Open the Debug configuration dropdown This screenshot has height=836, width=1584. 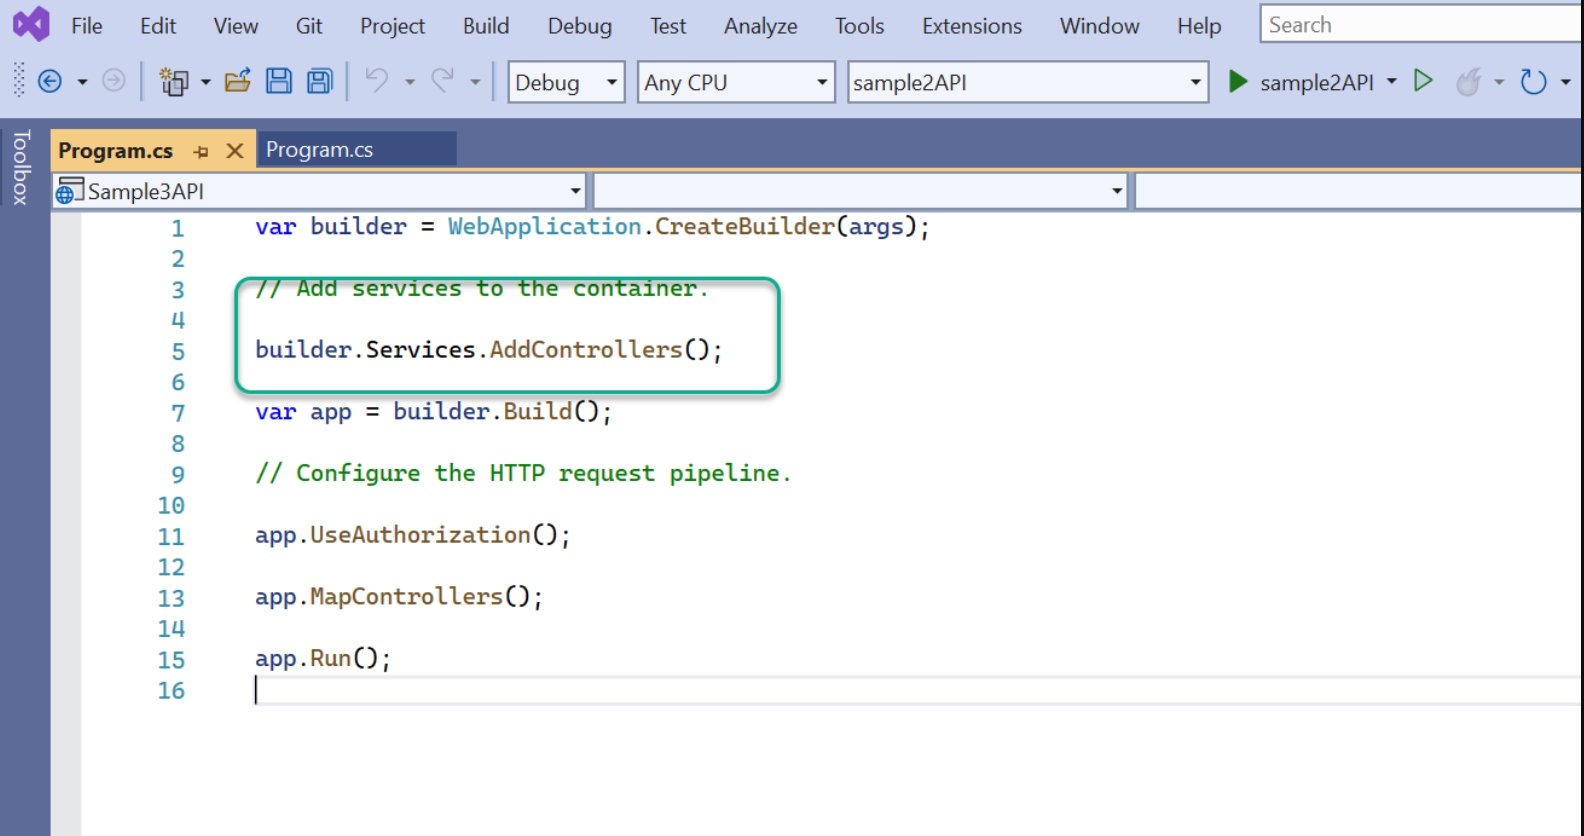coord(566,82)
